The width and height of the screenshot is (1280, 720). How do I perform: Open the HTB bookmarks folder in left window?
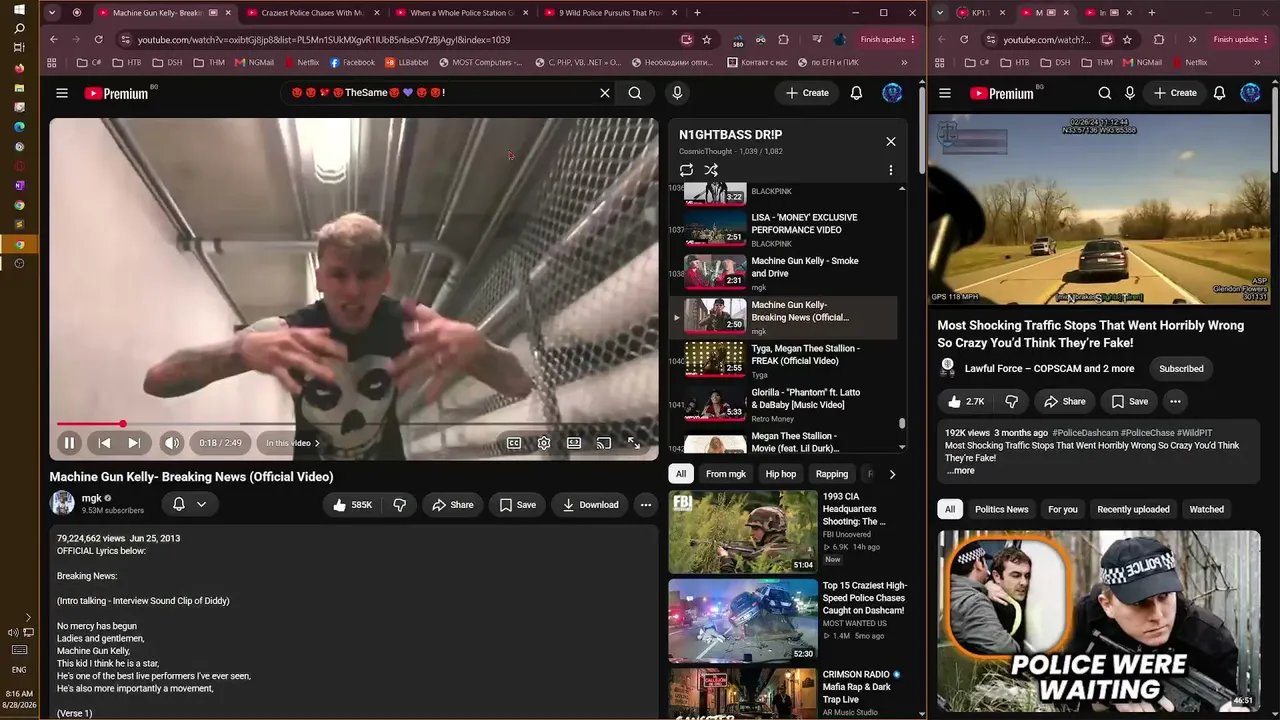click(126, 62)
